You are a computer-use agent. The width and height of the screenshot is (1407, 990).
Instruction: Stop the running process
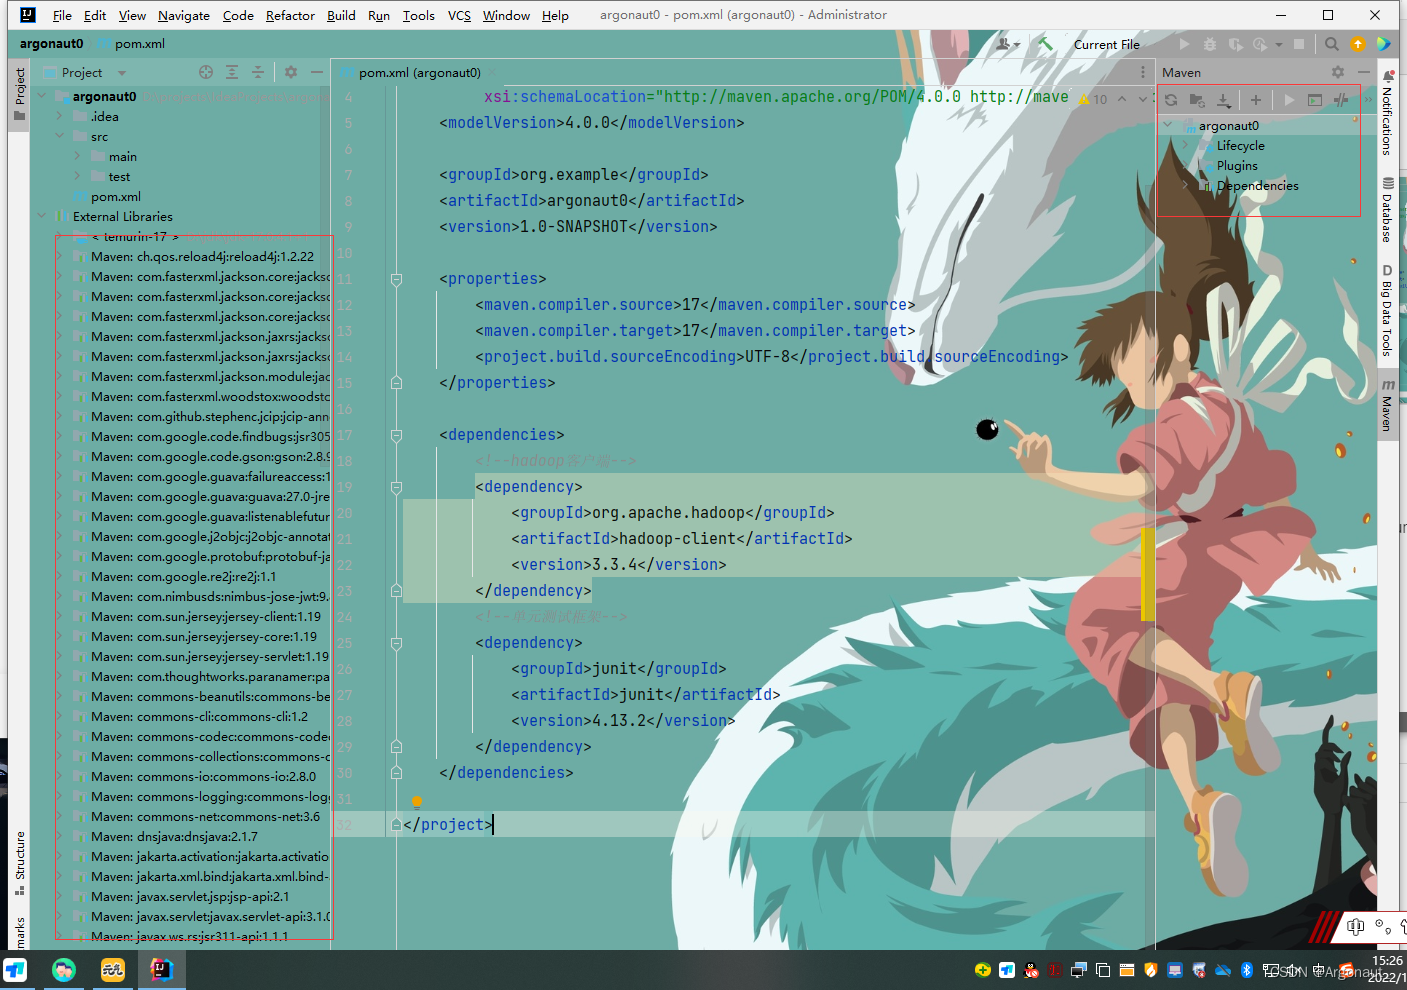point(1299,44)
